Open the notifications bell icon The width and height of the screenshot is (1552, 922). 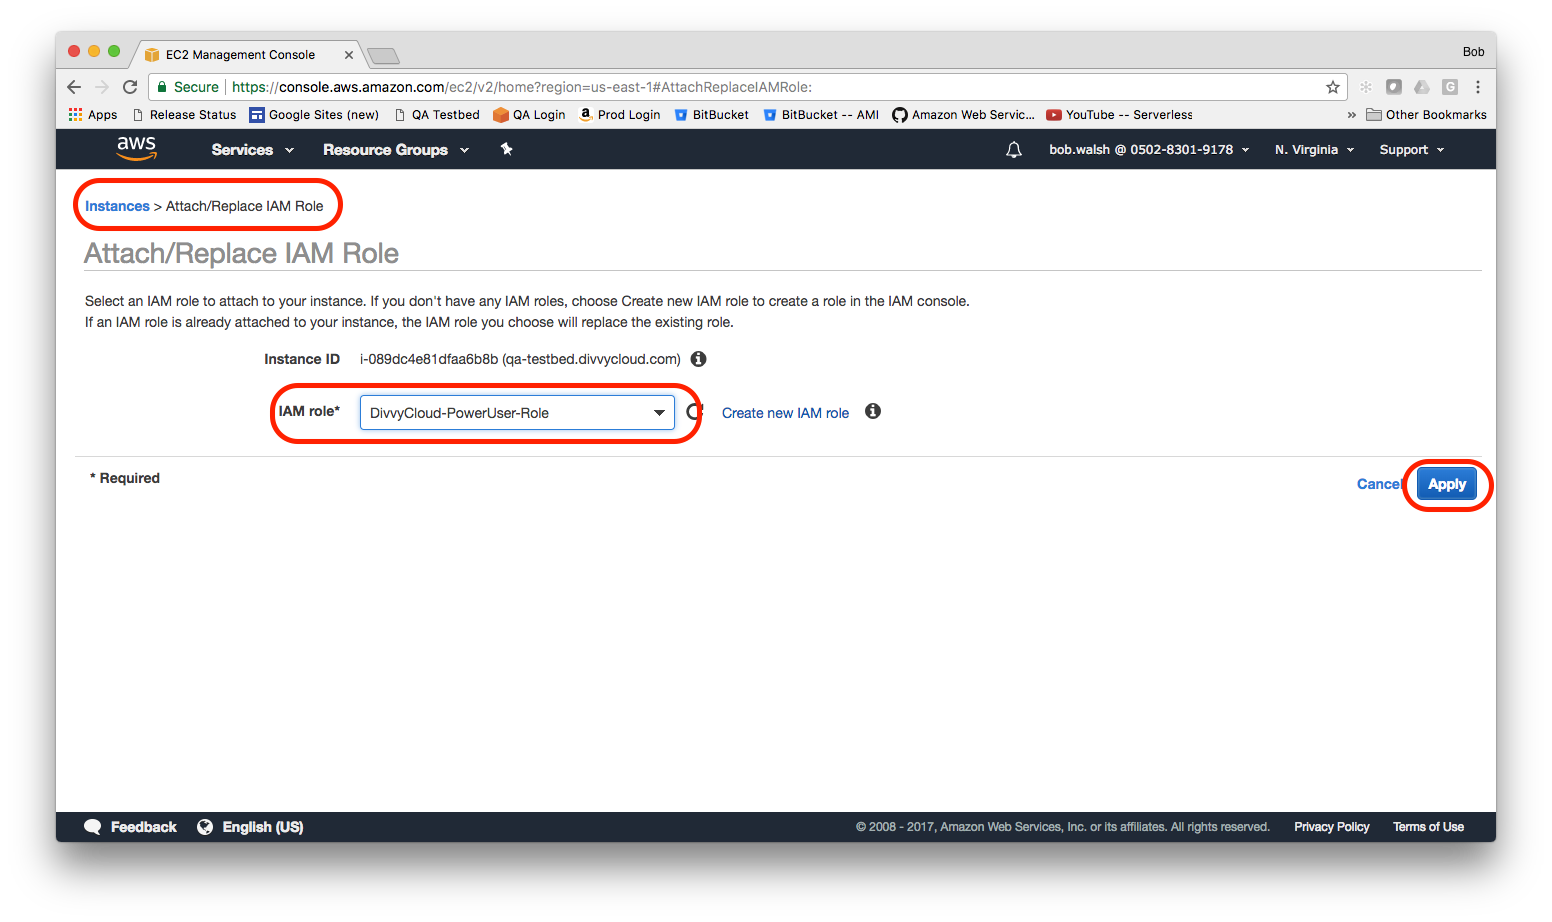[1014, 150]
